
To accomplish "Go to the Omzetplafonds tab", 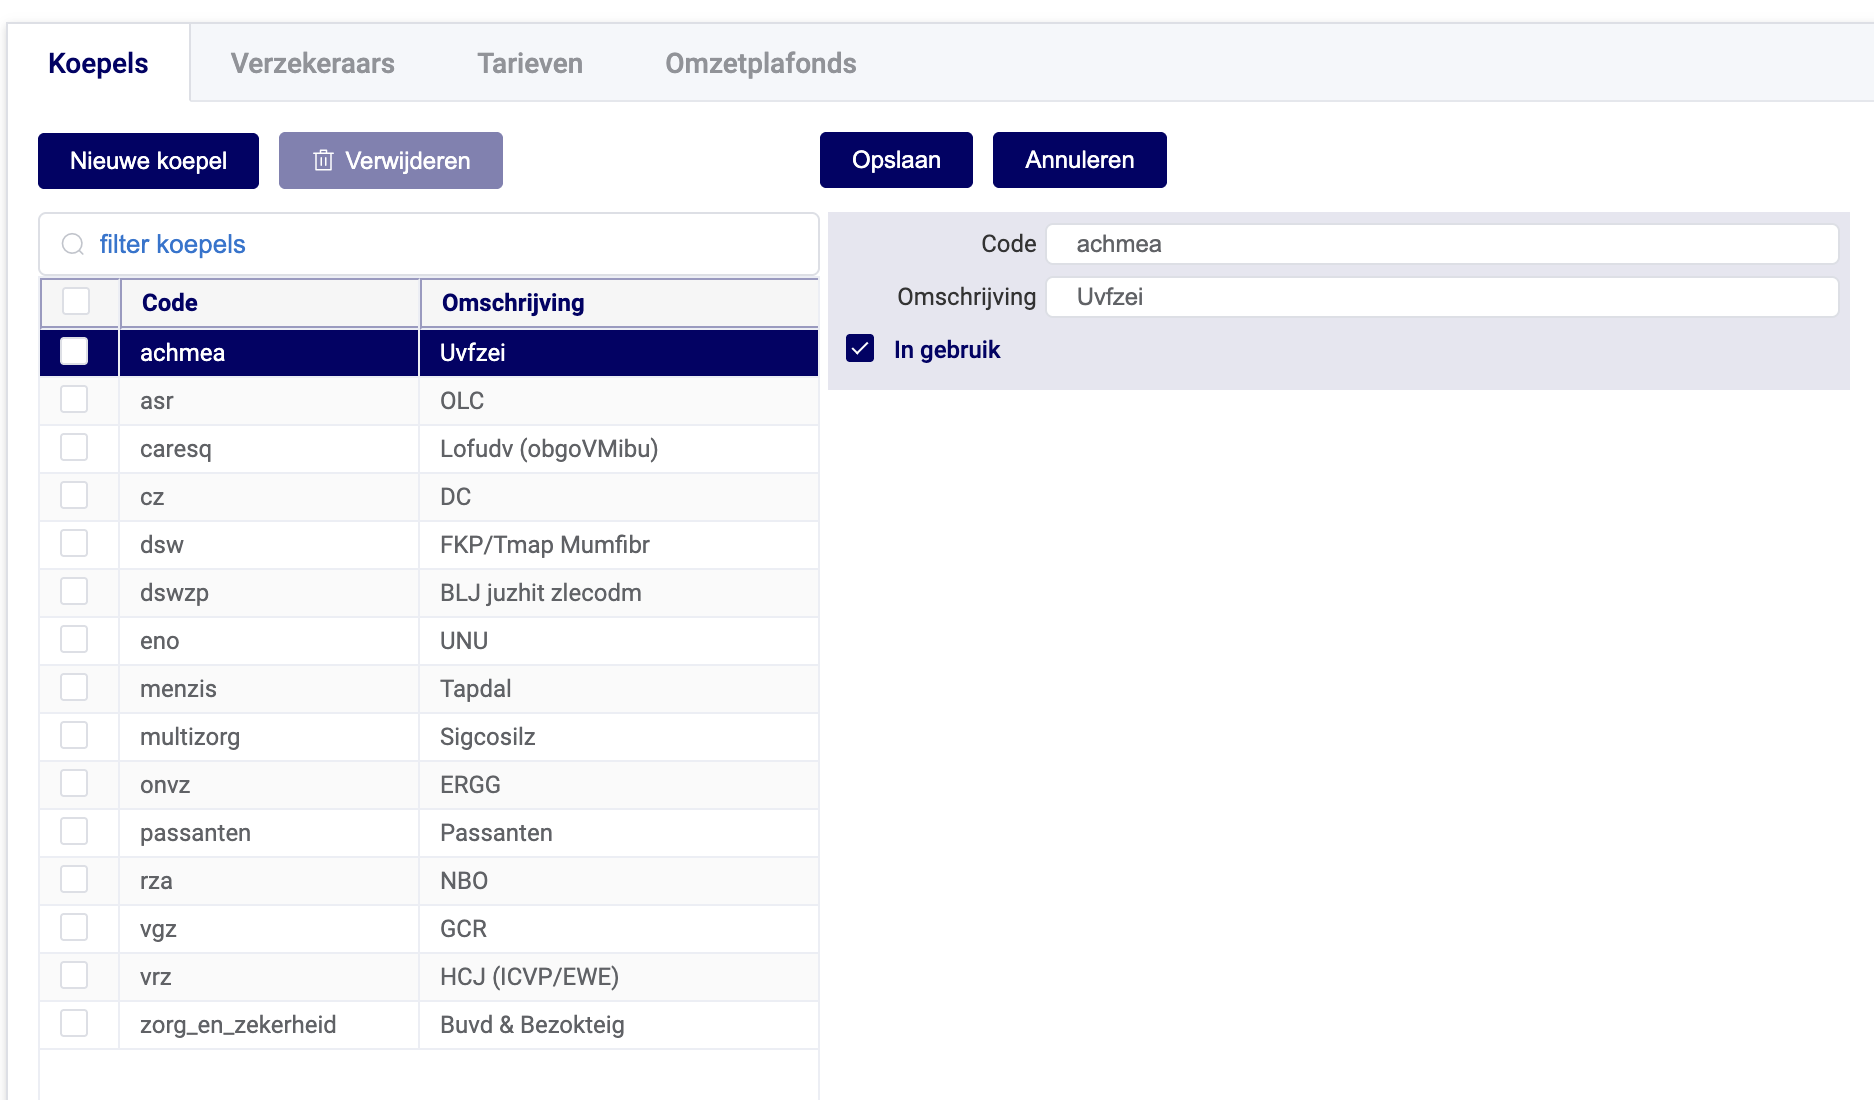I will [x=760, y=63].
